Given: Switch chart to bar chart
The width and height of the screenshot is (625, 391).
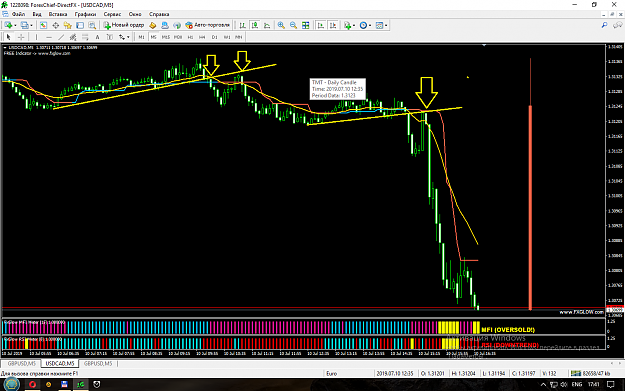Looking at the screenshot, I should [x=242, y=26].
